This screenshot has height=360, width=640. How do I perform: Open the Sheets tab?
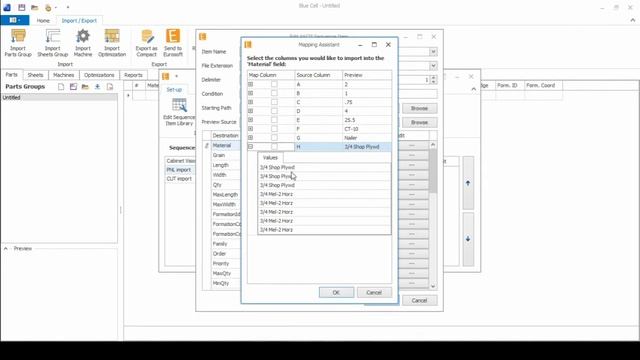click(35, 75)
